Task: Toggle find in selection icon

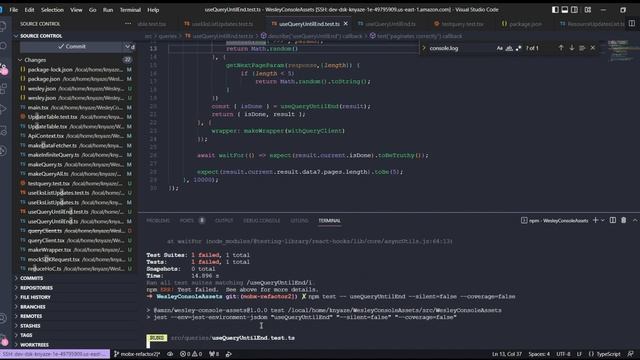Action: 582,48
